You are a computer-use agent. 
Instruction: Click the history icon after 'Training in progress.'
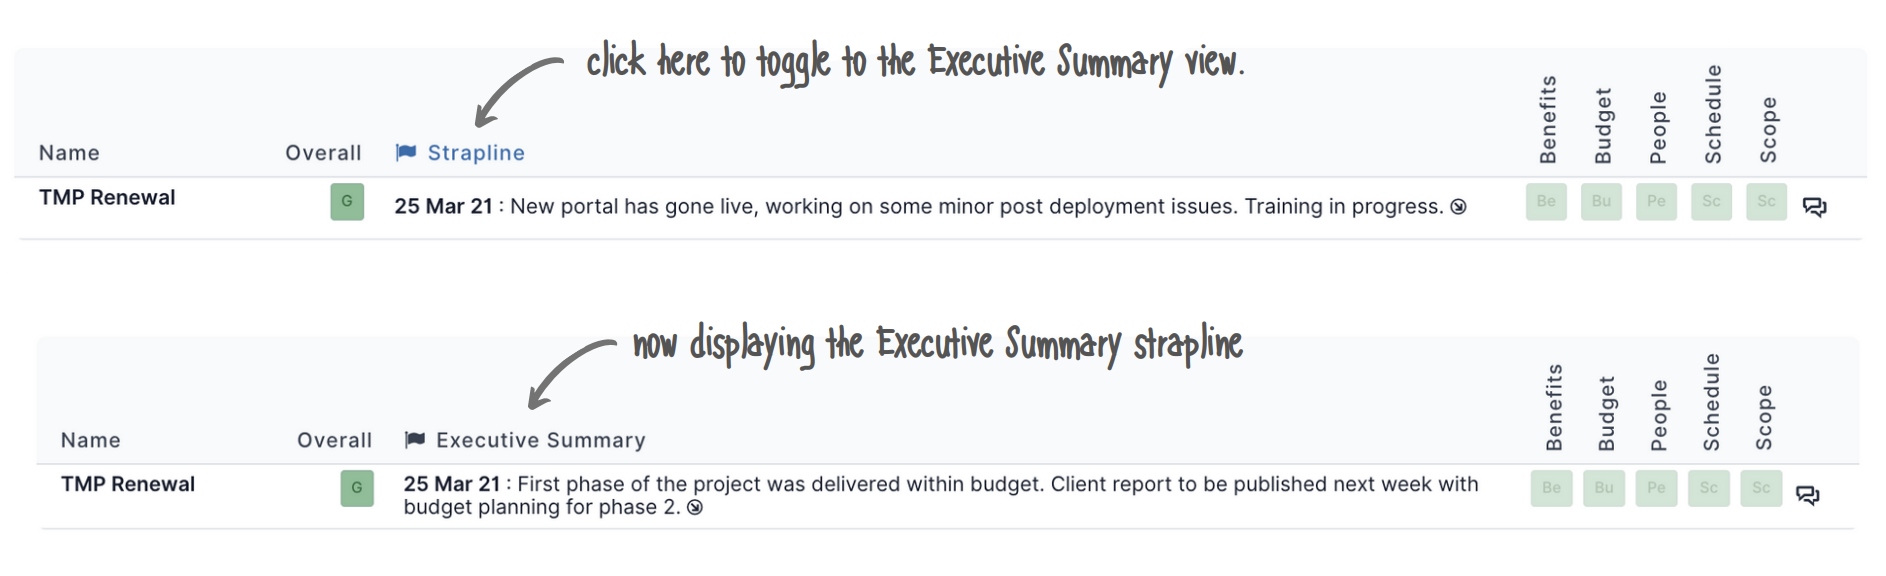[x=1458, y=207]
